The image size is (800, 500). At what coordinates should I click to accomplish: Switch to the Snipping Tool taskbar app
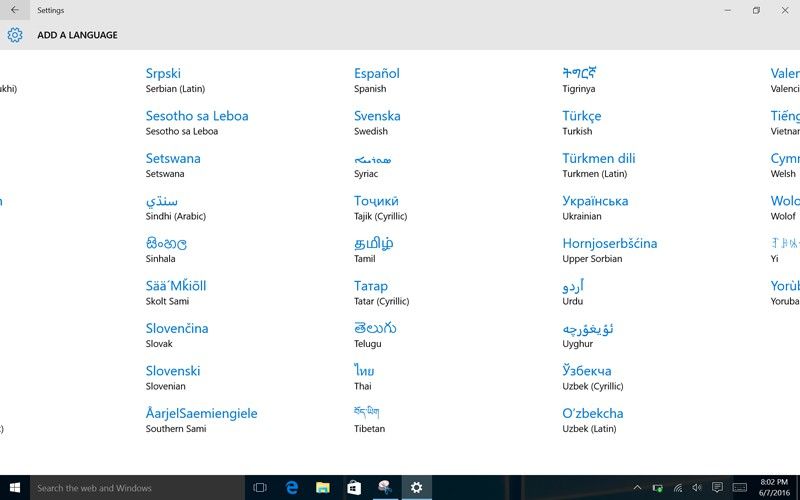click(x=385, y=488)
